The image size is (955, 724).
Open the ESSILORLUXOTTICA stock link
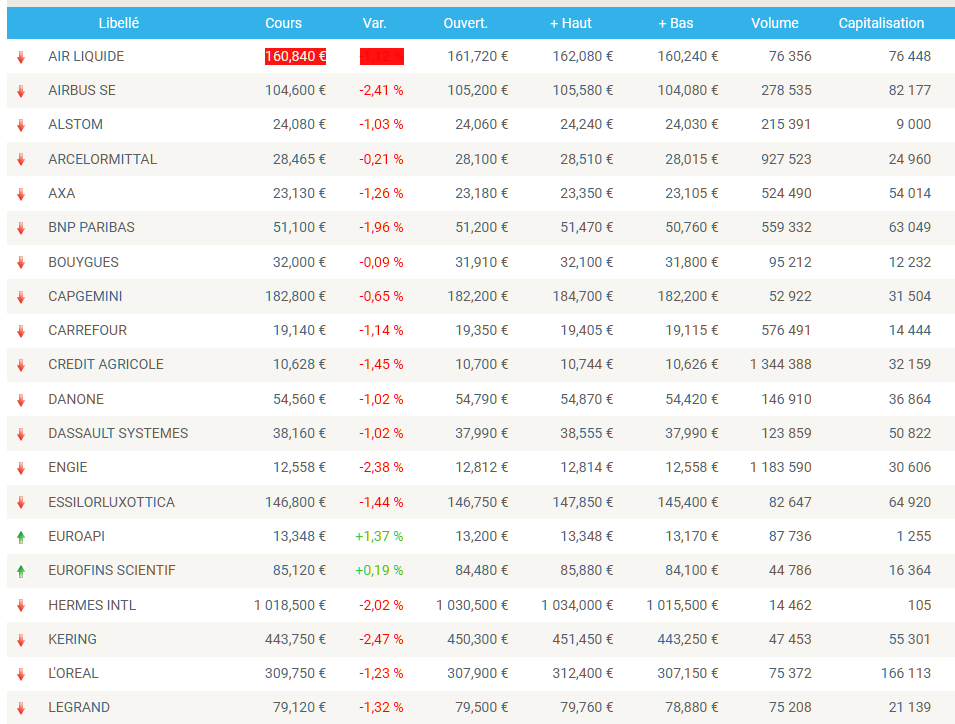(111, 502)
